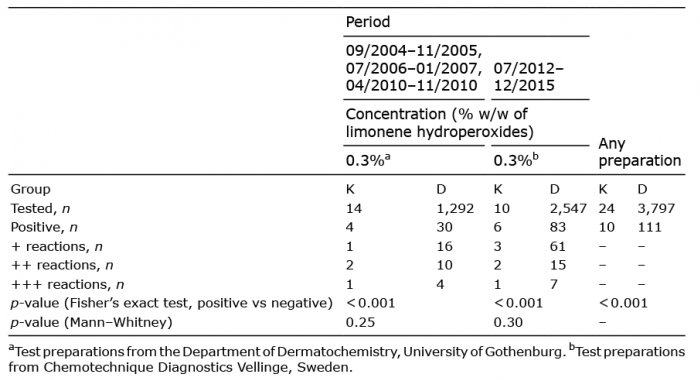Image resolution: width=700 pixels, height=380 pixels.
Task: Click the 'Any preparation' column header
Action: 639,152
